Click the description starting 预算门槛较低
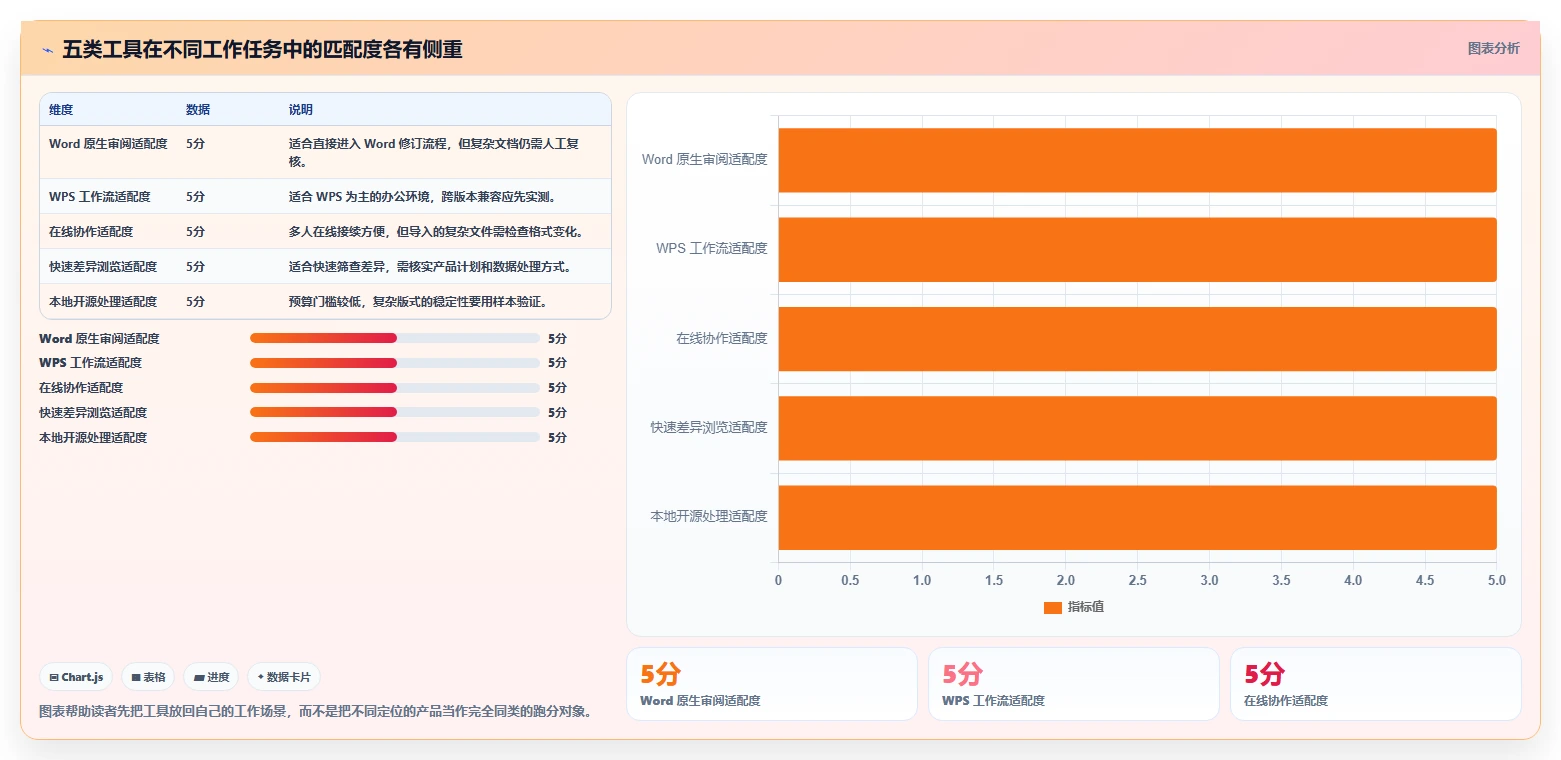 pos(418,302)
